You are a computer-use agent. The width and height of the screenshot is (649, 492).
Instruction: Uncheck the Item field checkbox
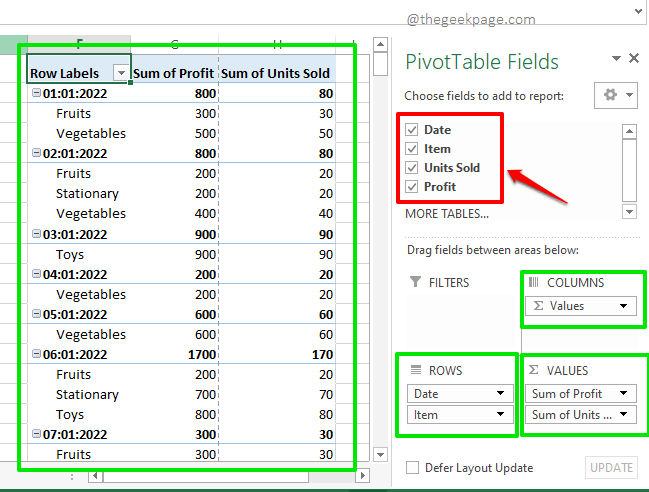tap(412, 149)
